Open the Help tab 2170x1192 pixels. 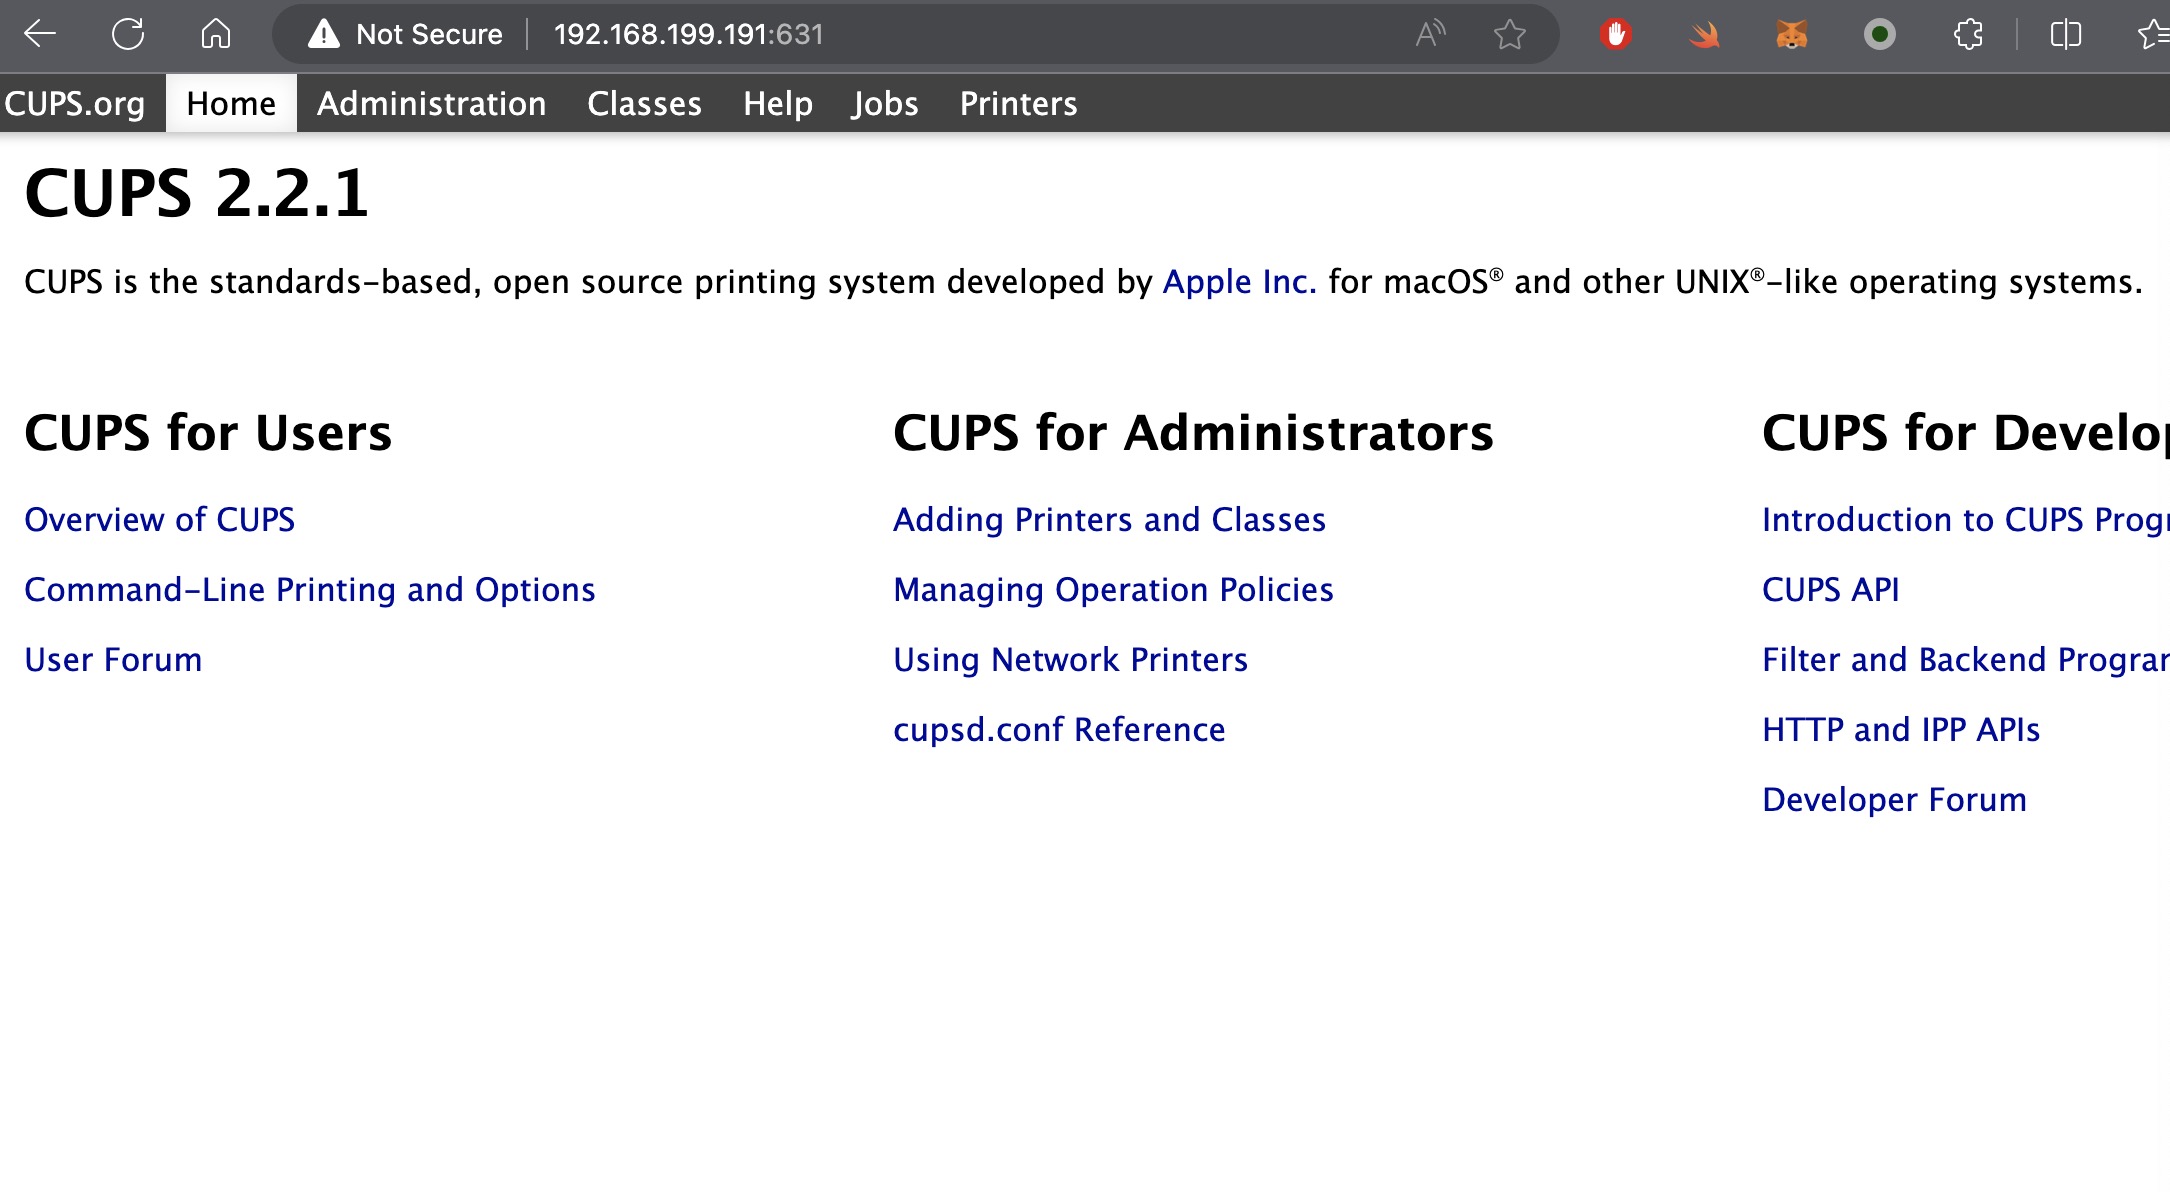point(778,103)
